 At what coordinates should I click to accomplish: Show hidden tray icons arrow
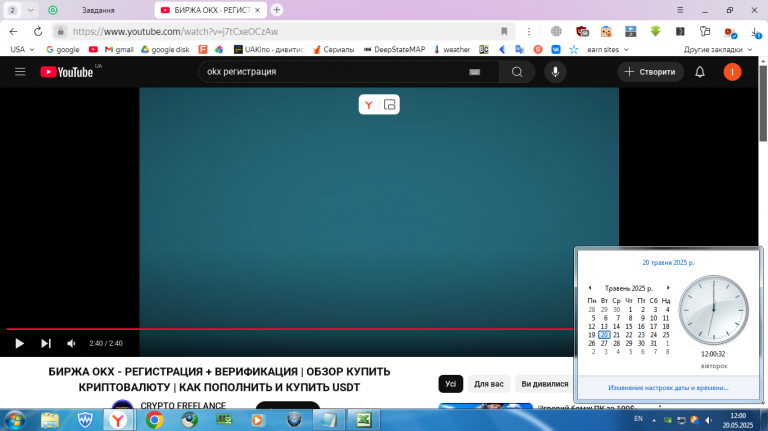click(x=654, y=420)
